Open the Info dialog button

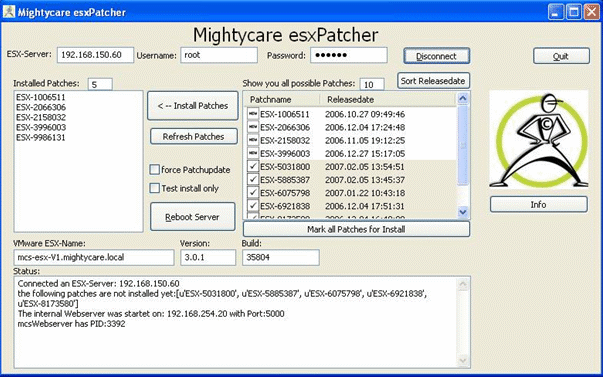pos(539,204)
